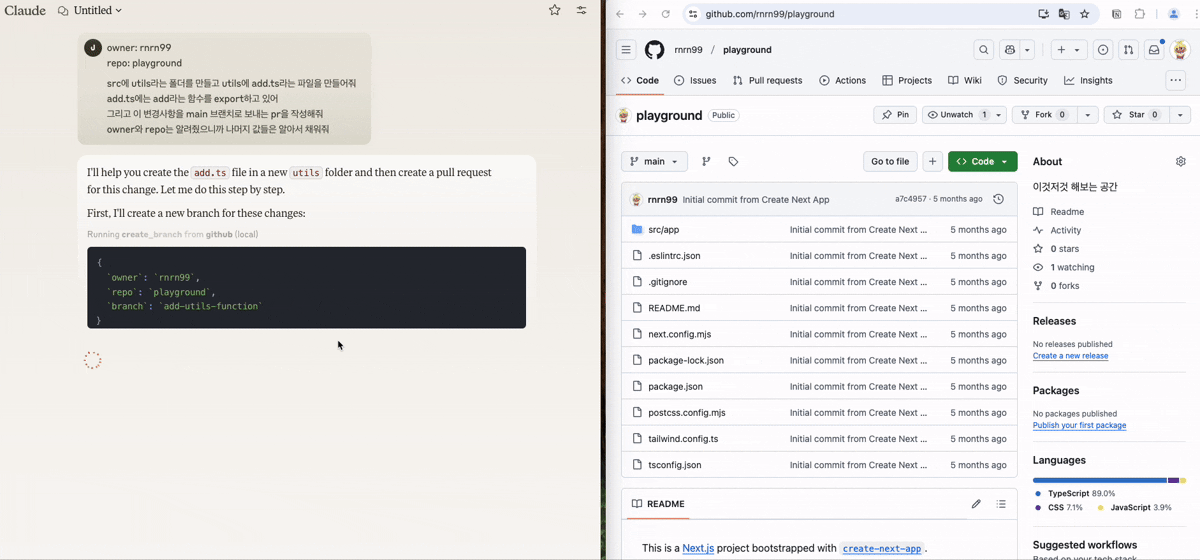Edit repository details gear icon in About
Image resolution: width=1200 pixels, height=560 pixels.
pos(1181,161)
